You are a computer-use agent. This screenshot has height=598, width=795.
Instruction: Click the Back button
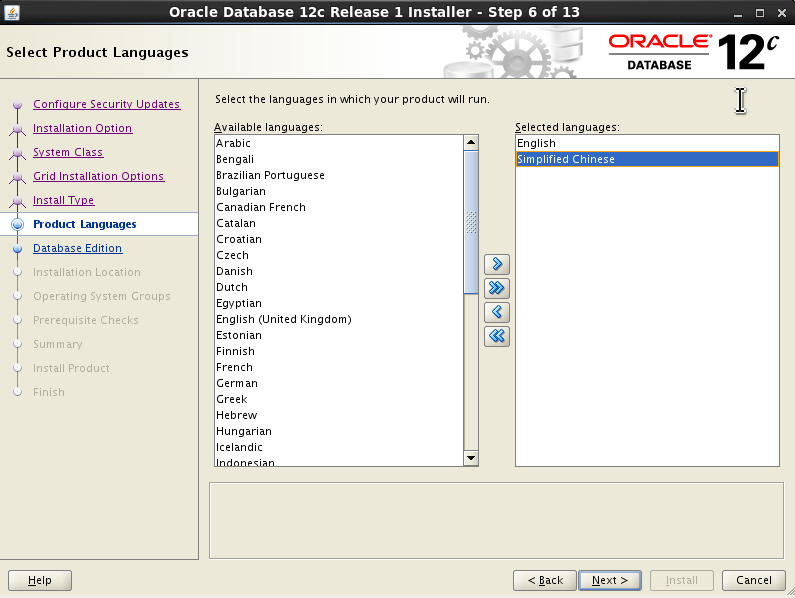(545, 580)
